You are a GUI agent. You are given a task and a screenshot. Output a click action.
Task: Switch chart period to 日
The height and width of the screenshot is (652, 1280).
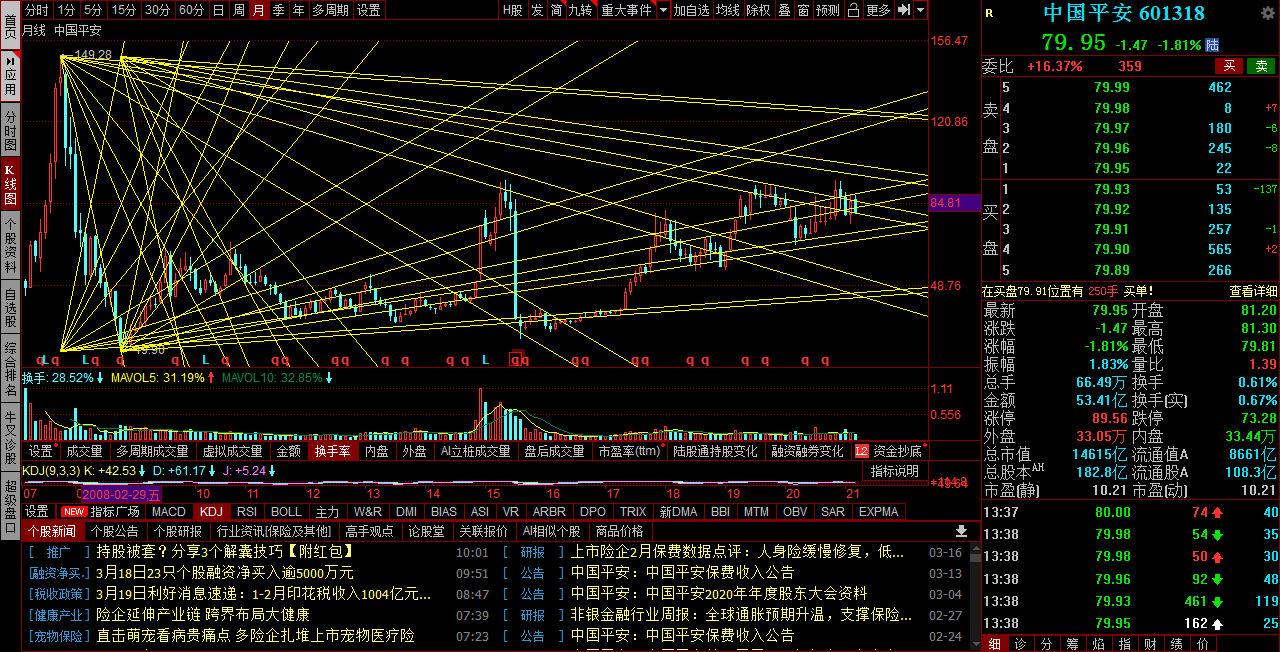(x=218, y=10)
